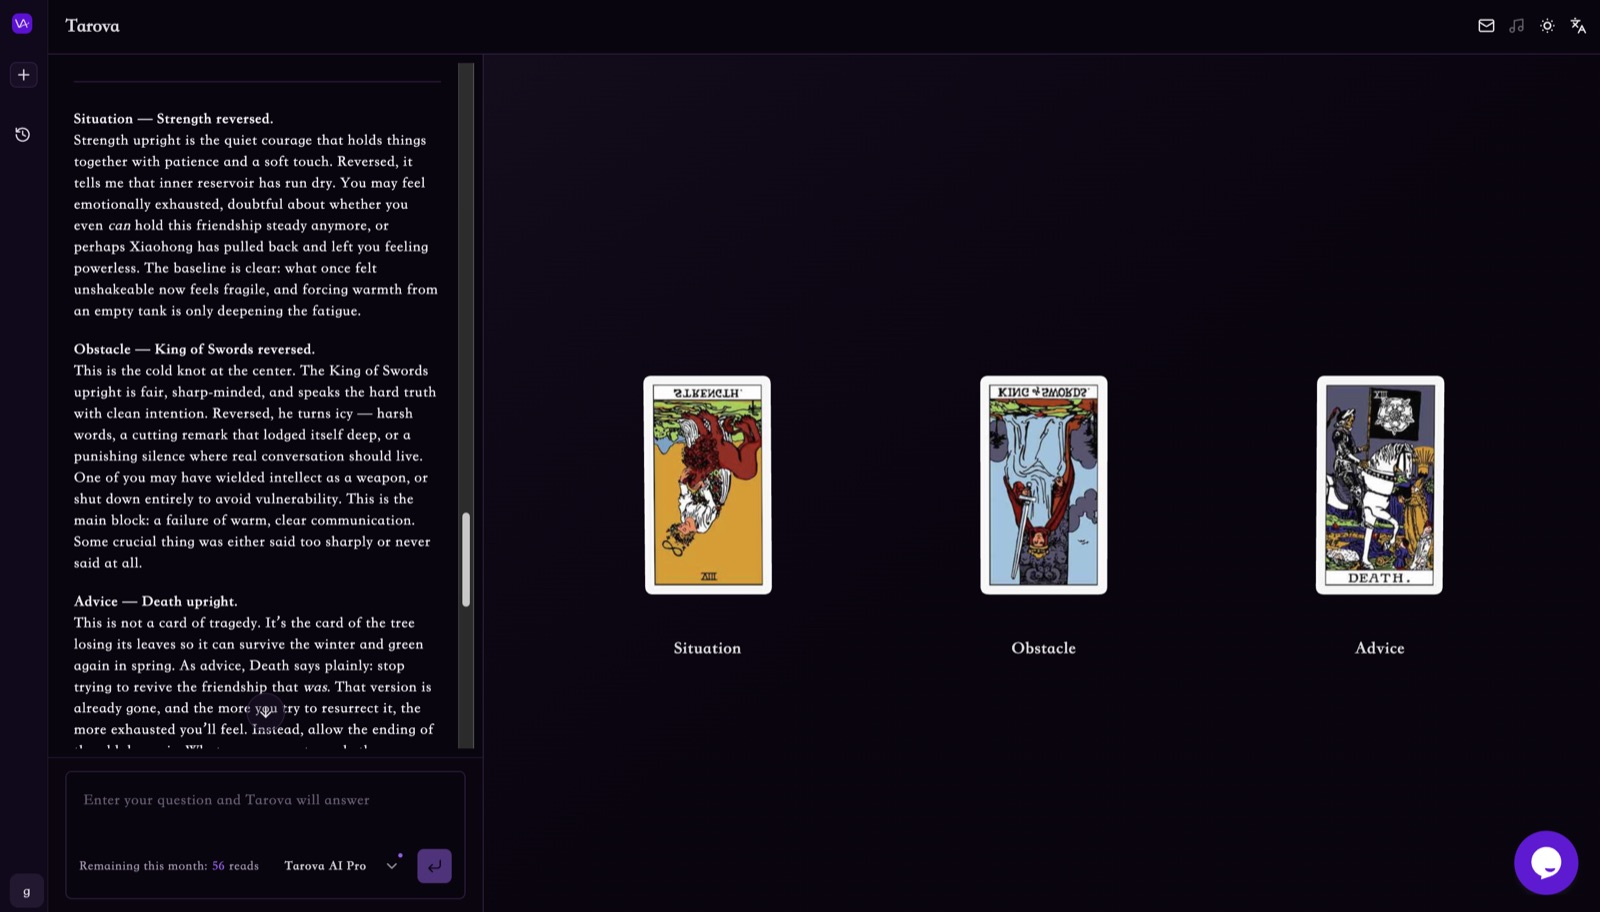Open the mail envelope icon

[1486, 26]
